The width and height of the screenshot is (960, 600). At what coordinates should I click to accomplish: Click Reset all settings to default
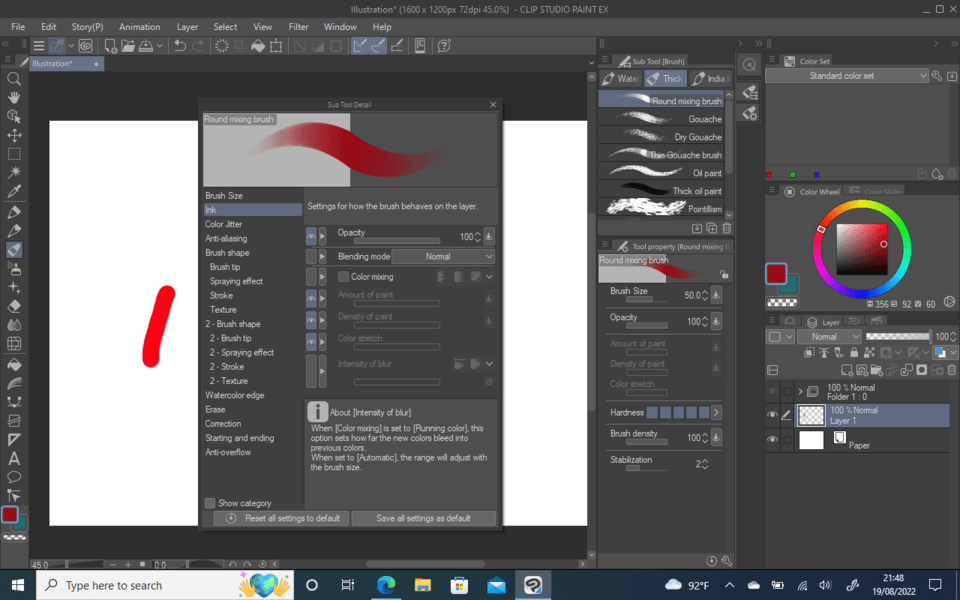281,518
